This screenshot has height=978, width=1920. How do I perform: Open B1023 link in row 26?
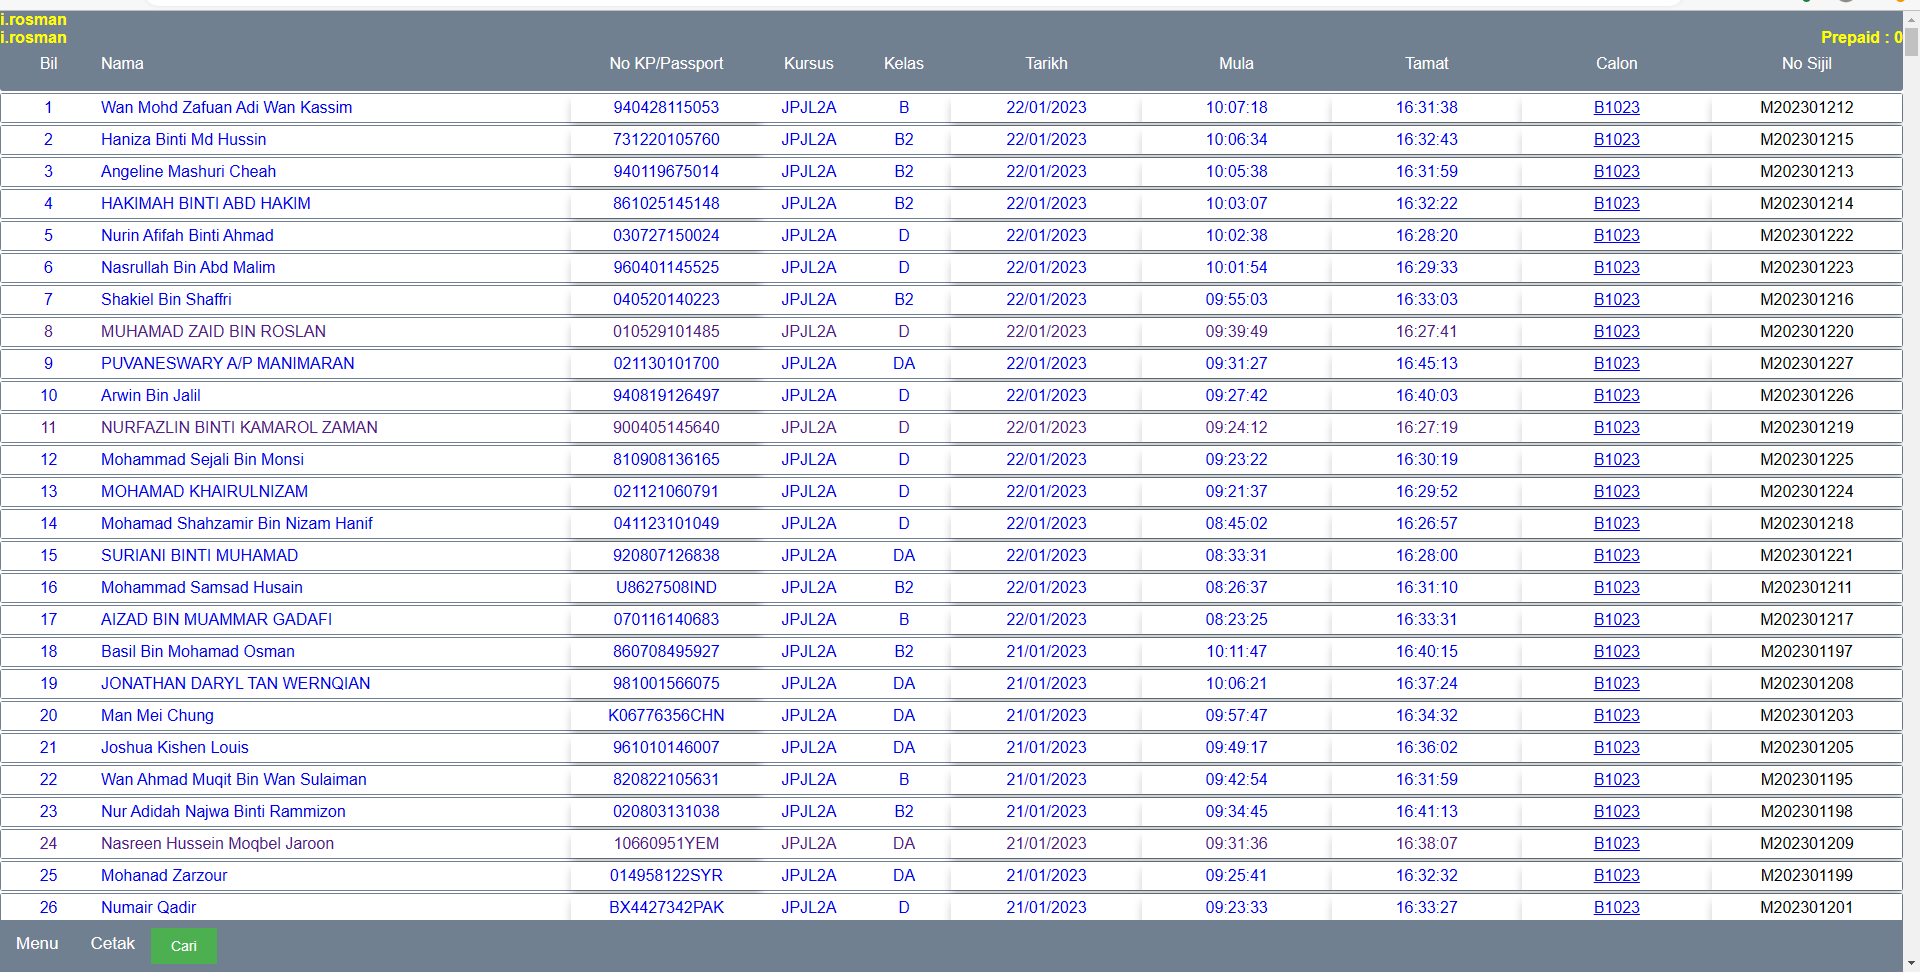tap(1616, 907)
